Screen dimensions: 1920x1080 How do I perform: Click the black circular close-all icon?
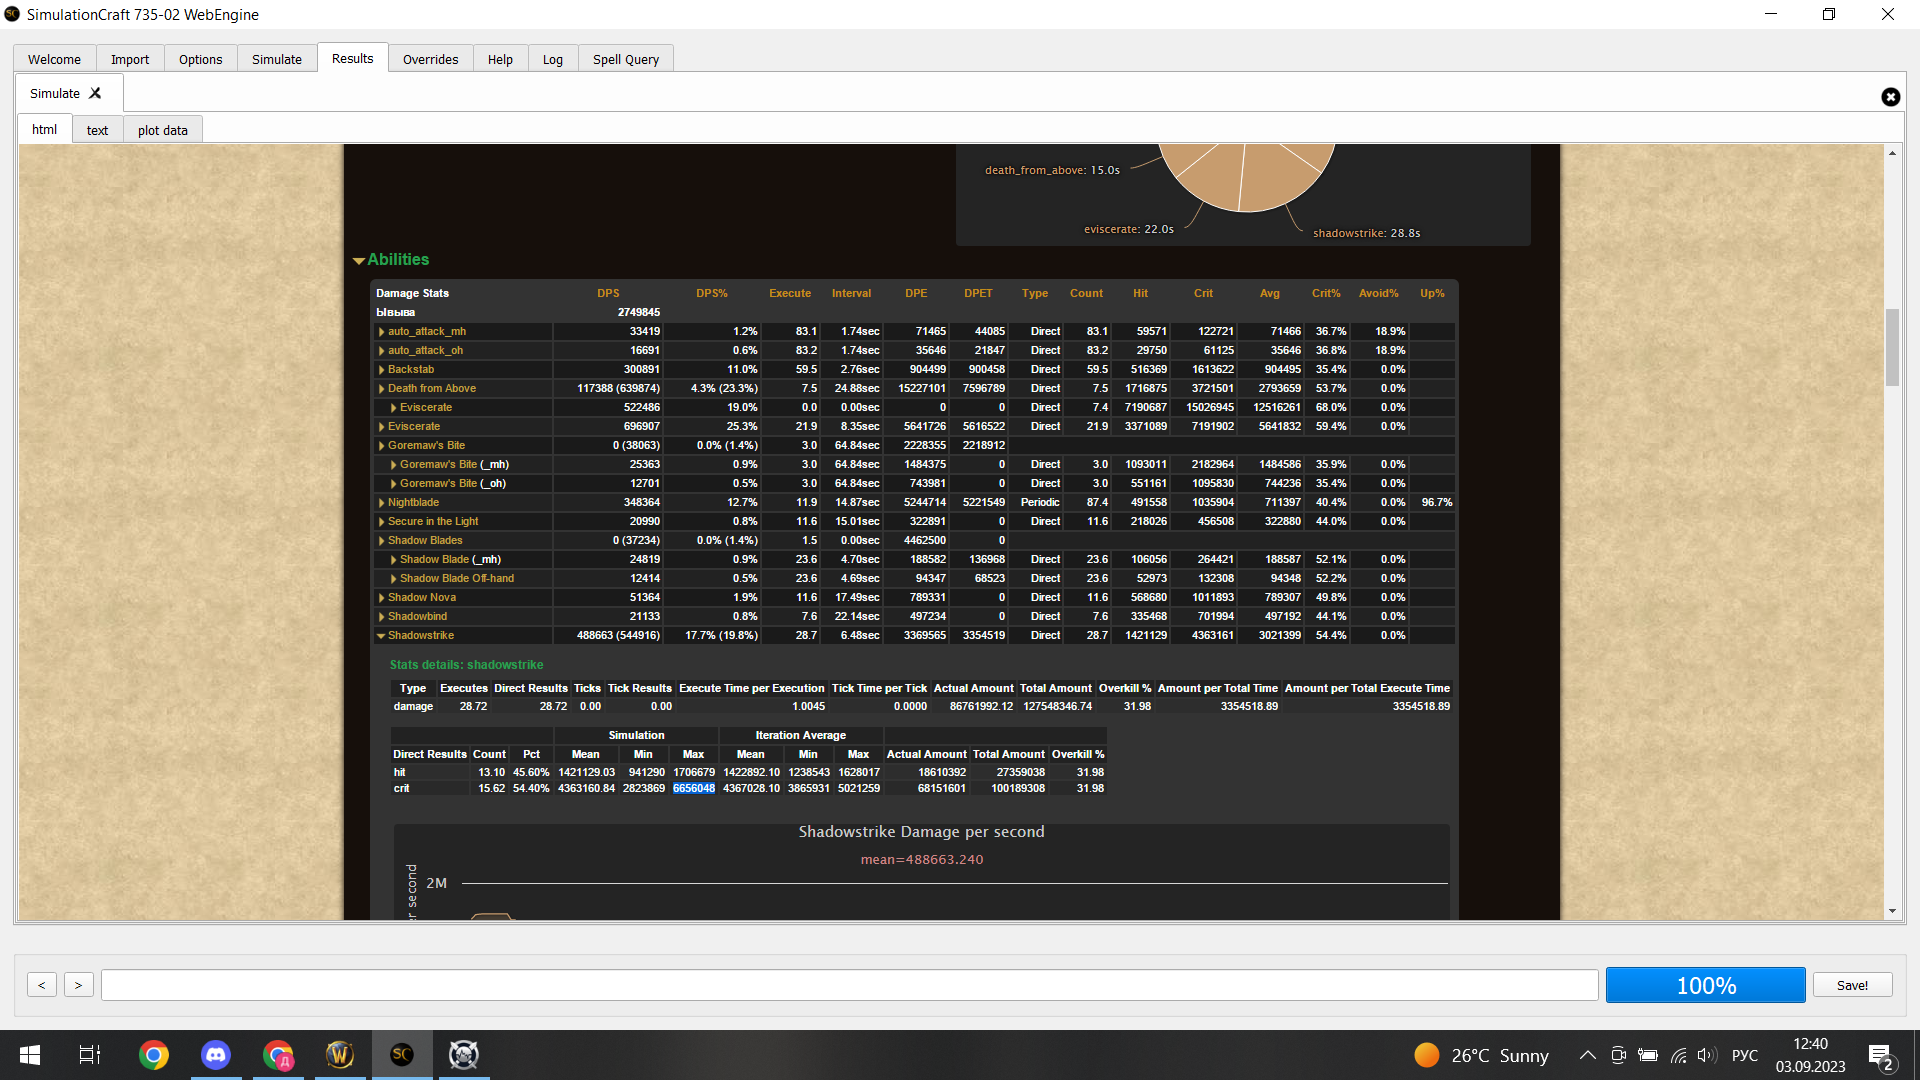point(1890,97)
